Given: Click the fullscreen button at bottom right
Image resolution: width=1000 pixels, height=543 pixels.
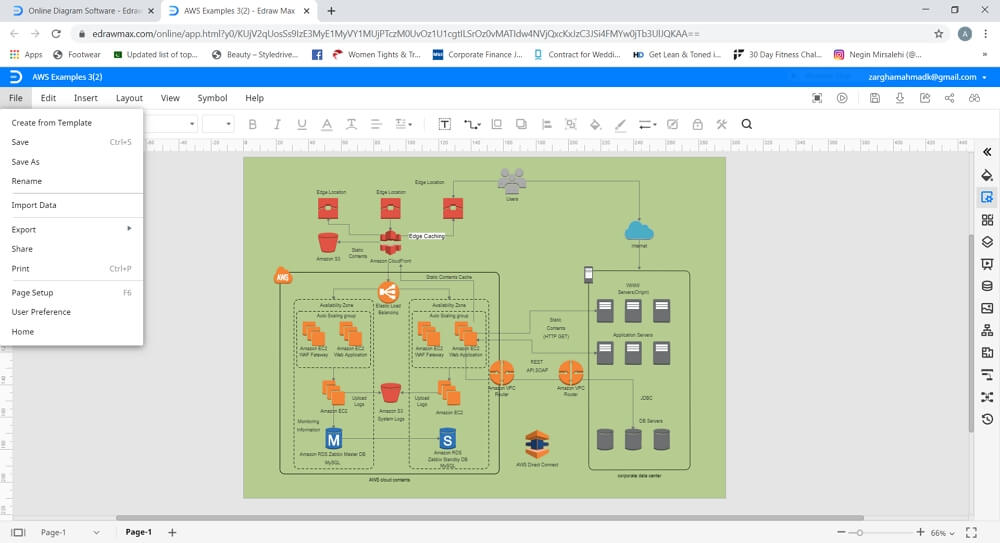Looking at the screenshot, I should click(x=971, y=533).
